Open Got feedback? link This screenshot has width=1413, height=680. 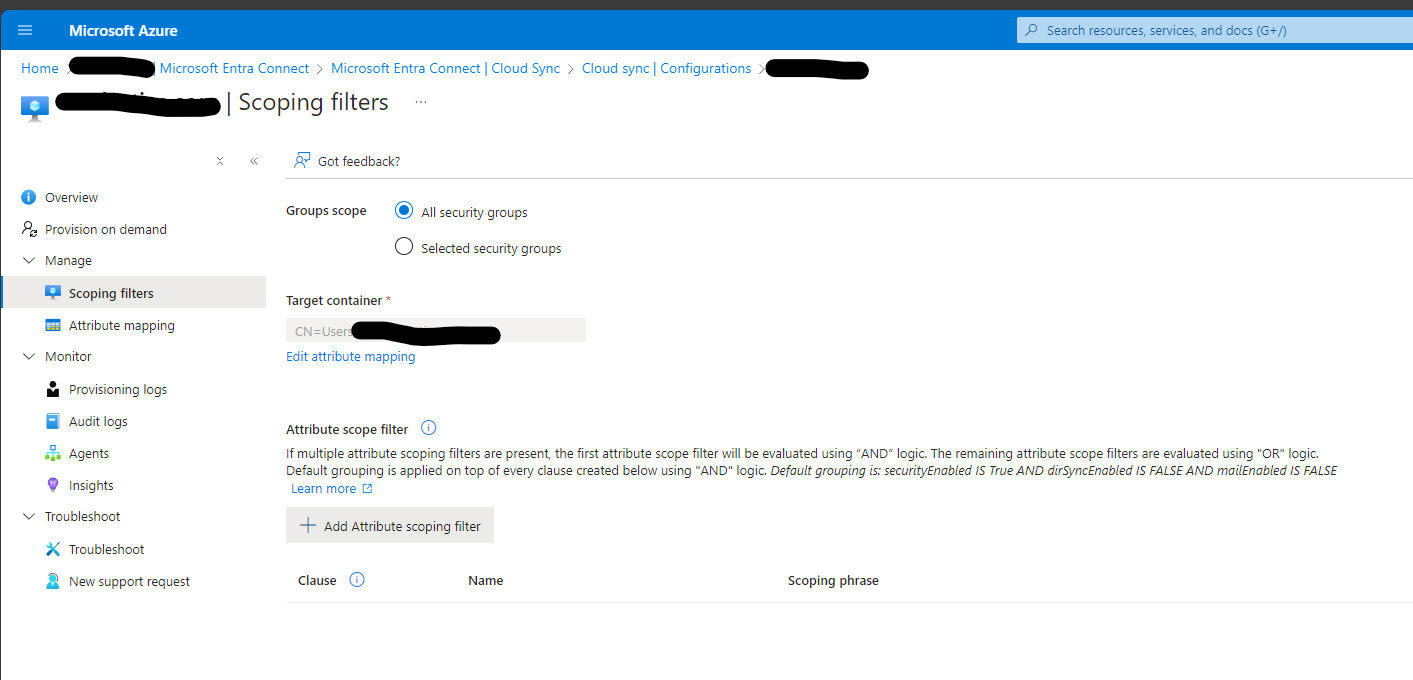point(359,162)
